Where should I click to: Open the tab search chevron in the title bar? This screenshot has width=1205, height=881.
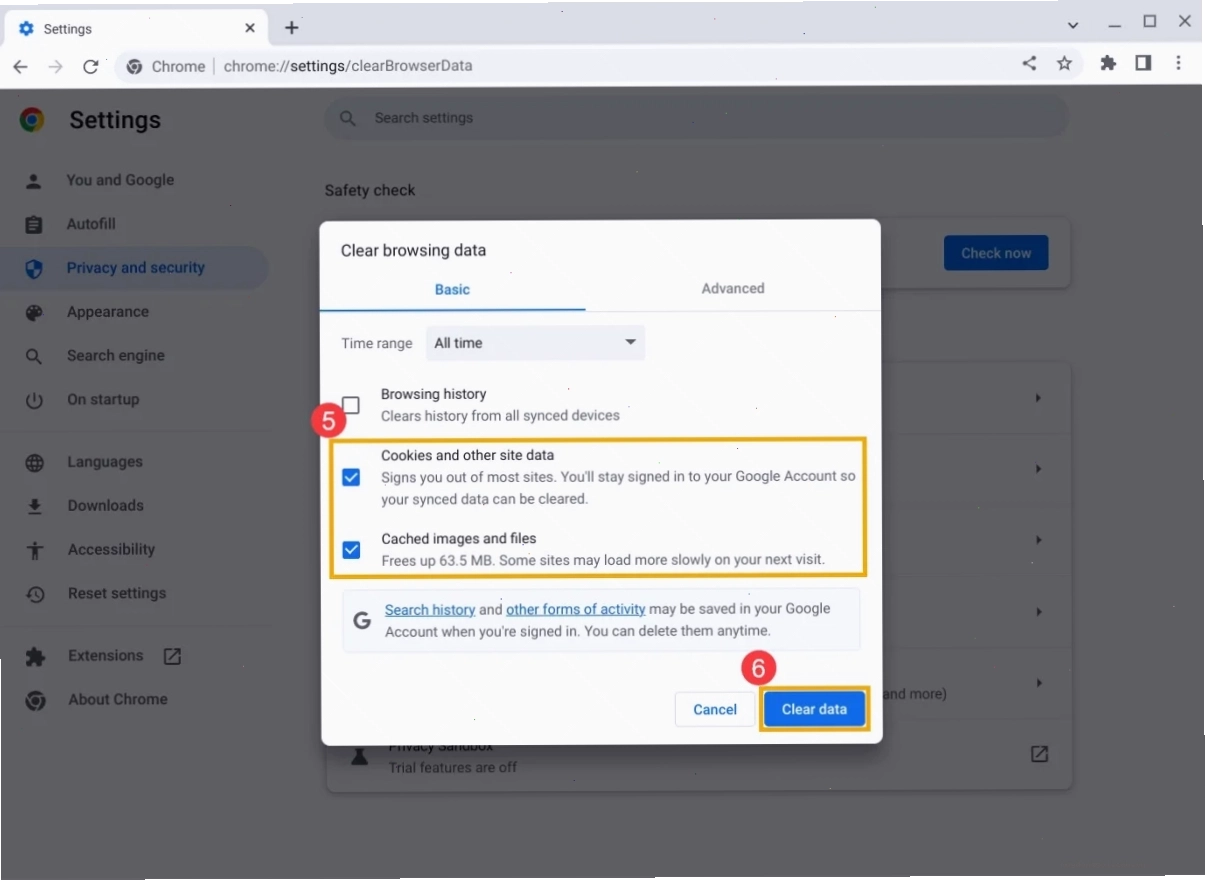(x=1073, y=25)
